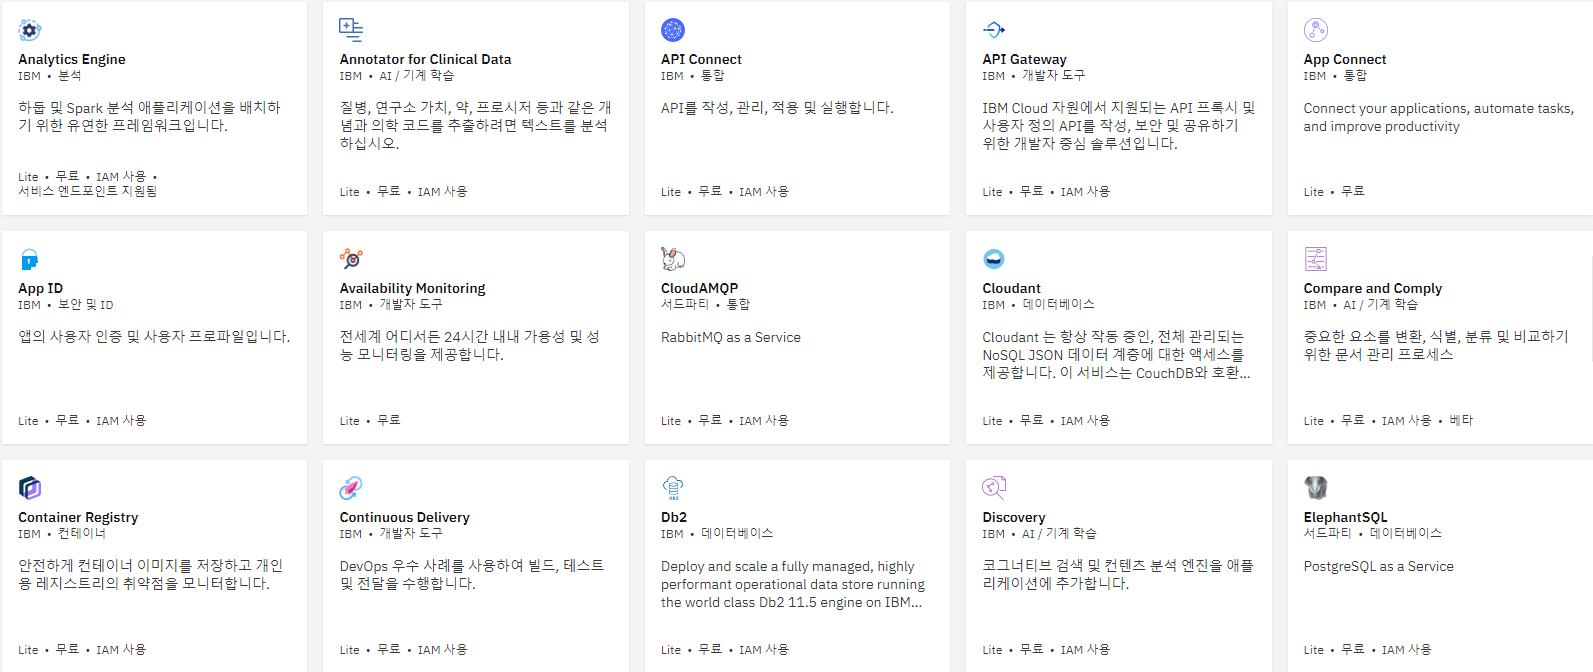Click the CloudAMQP rabbit icon
The image size is (1593, 672).
[x=673, y=259]
